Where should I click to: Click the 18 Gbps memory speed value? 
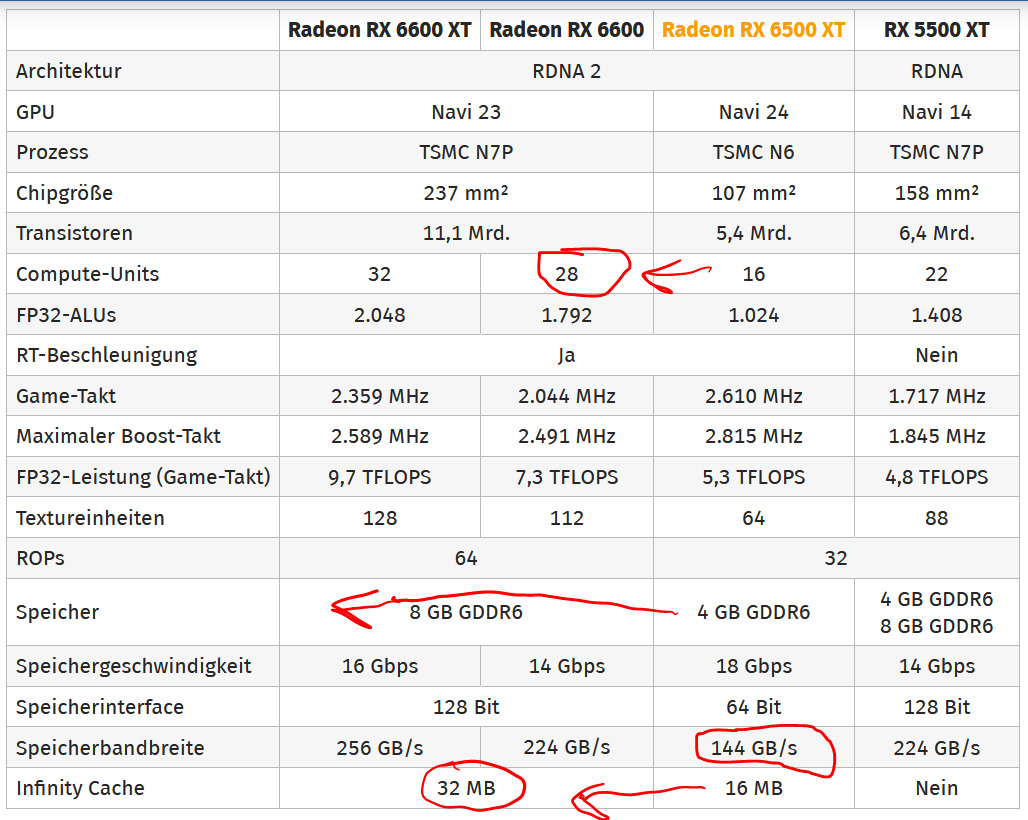[x=753, y=667]
